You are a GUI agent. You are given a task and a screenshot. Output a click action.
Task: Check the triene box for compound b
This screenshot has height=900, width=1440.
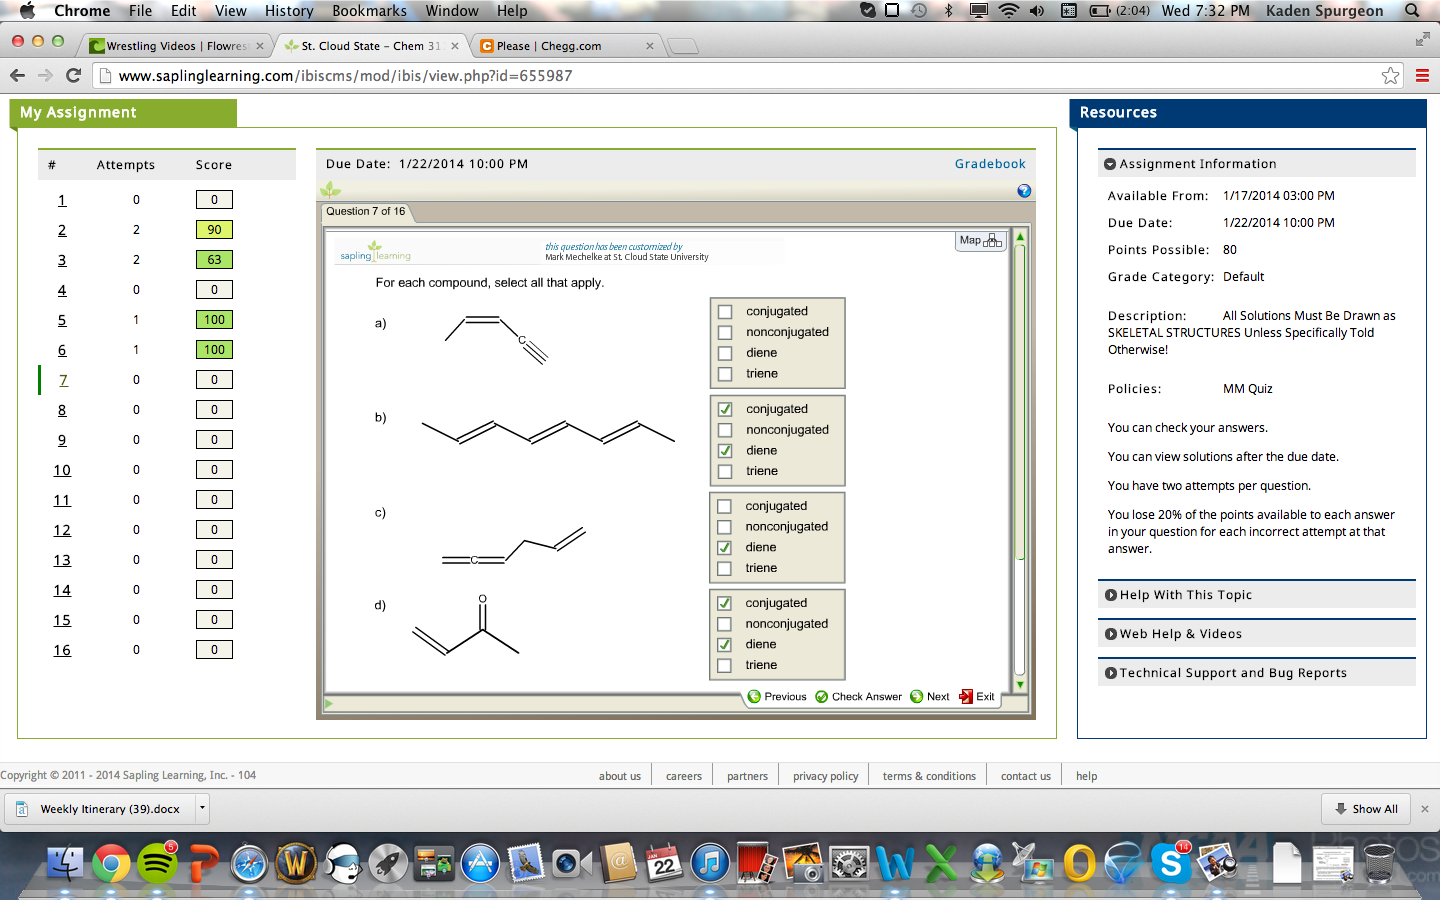click(x=725, y=470)
